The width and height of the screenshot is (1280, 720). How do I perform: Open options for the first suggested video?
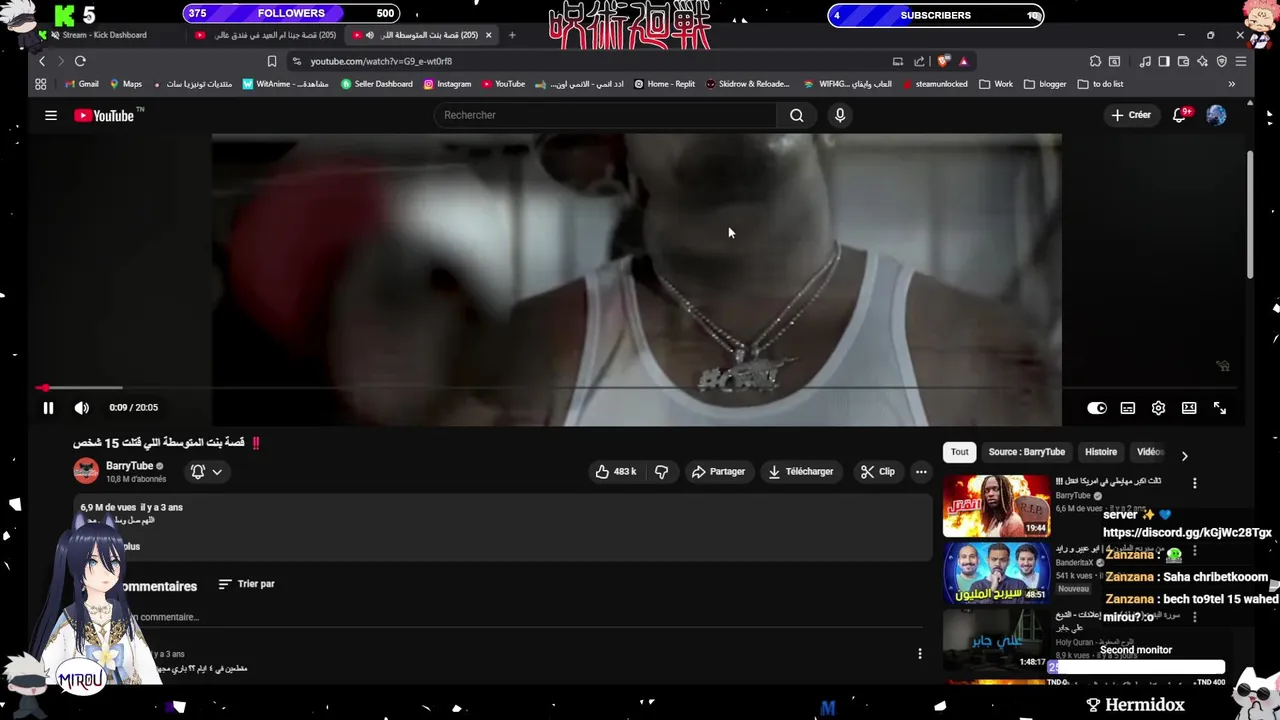pyautogui.click(x=1194, y=483)
